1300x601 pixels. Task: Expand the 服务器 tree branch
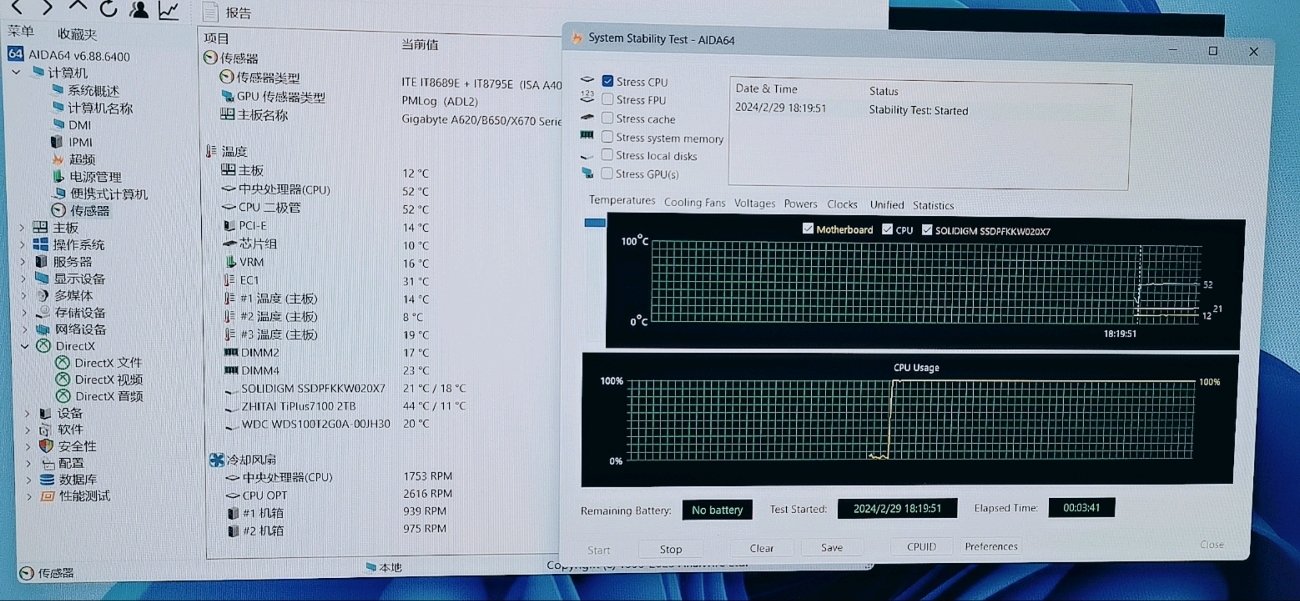tap(23, 261)
